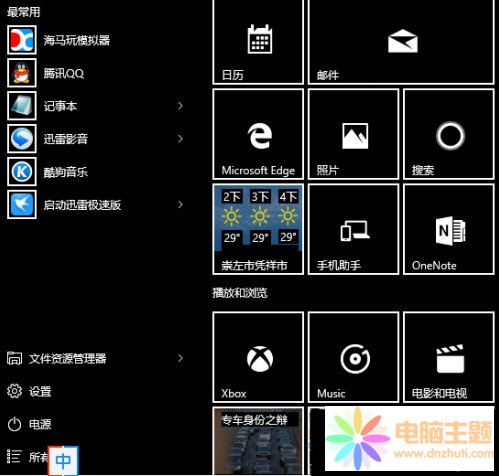Click the all apps list icon
Image resolution: width=499 pixels, height=476 pixels.
point(14,456)
